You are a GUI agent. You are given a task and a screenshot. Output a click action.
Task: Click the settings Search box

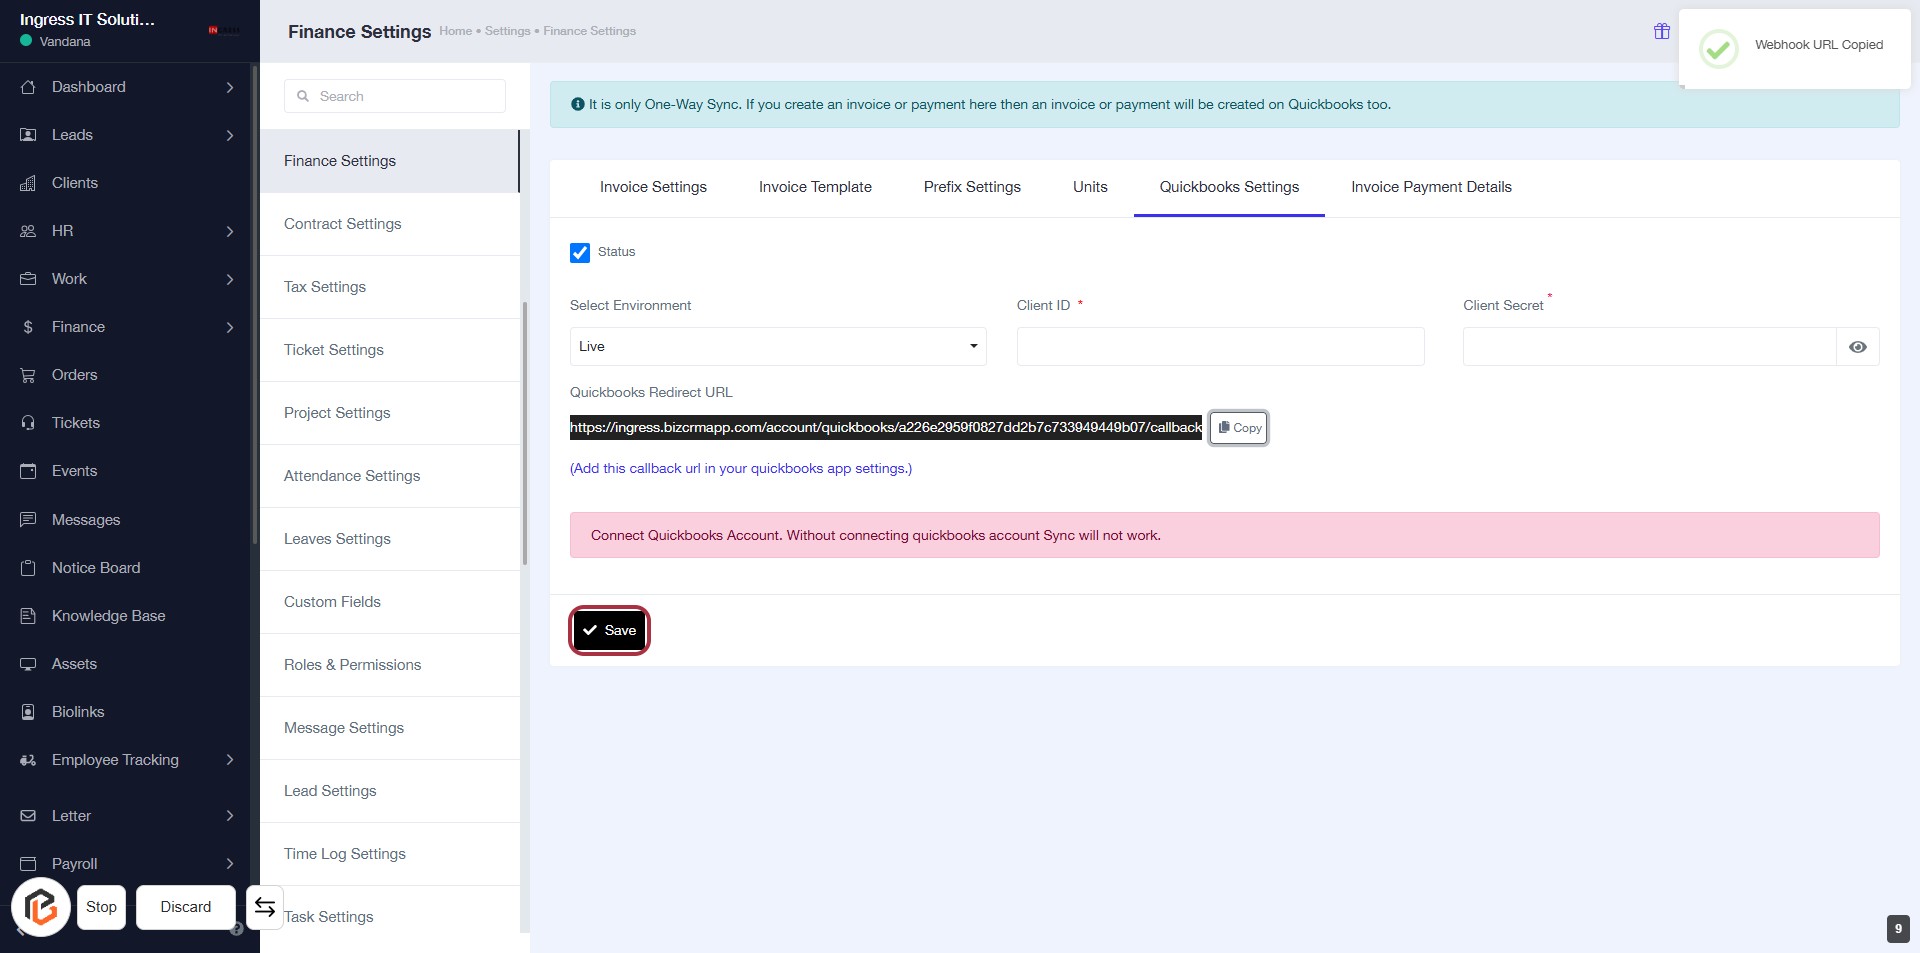click(x=395, y=96)
